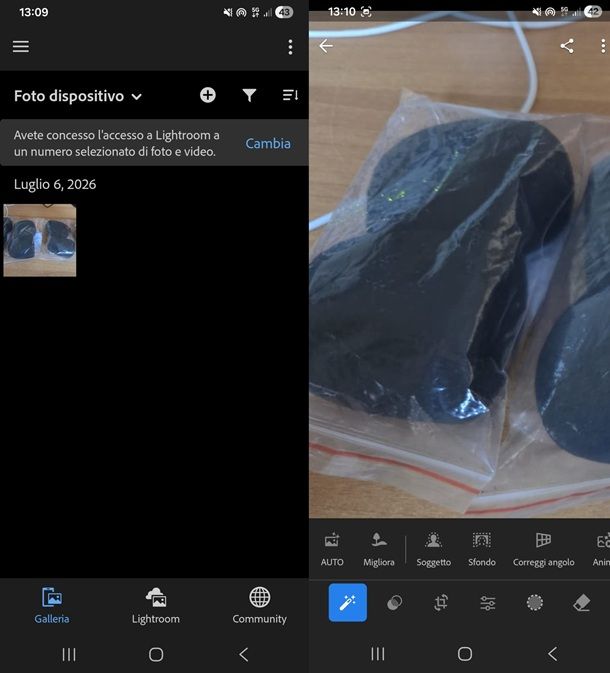
Task: Share the photo with share icon
Action: click(x=567, y=45)
